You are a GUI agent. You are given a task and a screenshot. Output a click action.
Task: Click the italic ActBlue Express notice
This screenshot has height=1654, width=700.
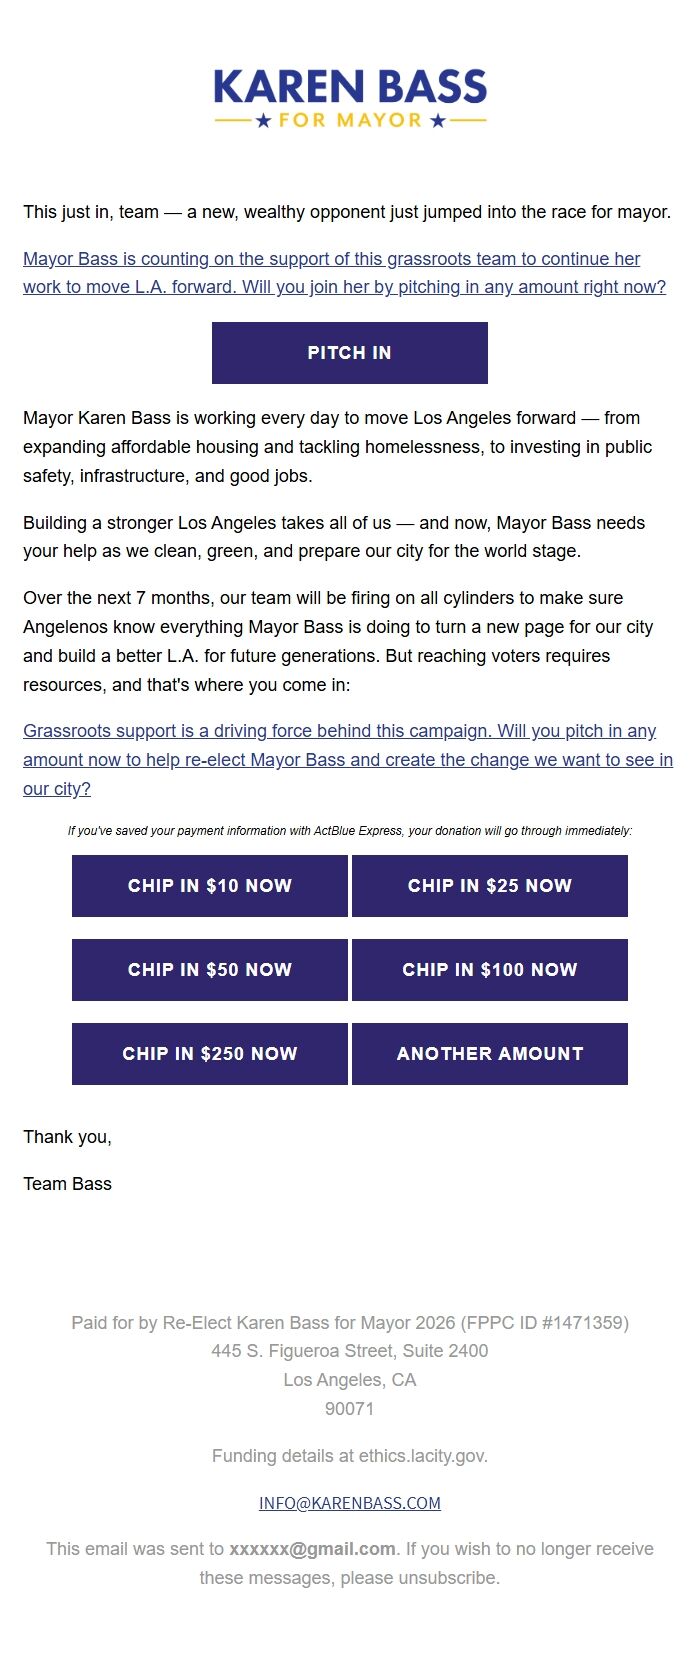pos(350,831)
